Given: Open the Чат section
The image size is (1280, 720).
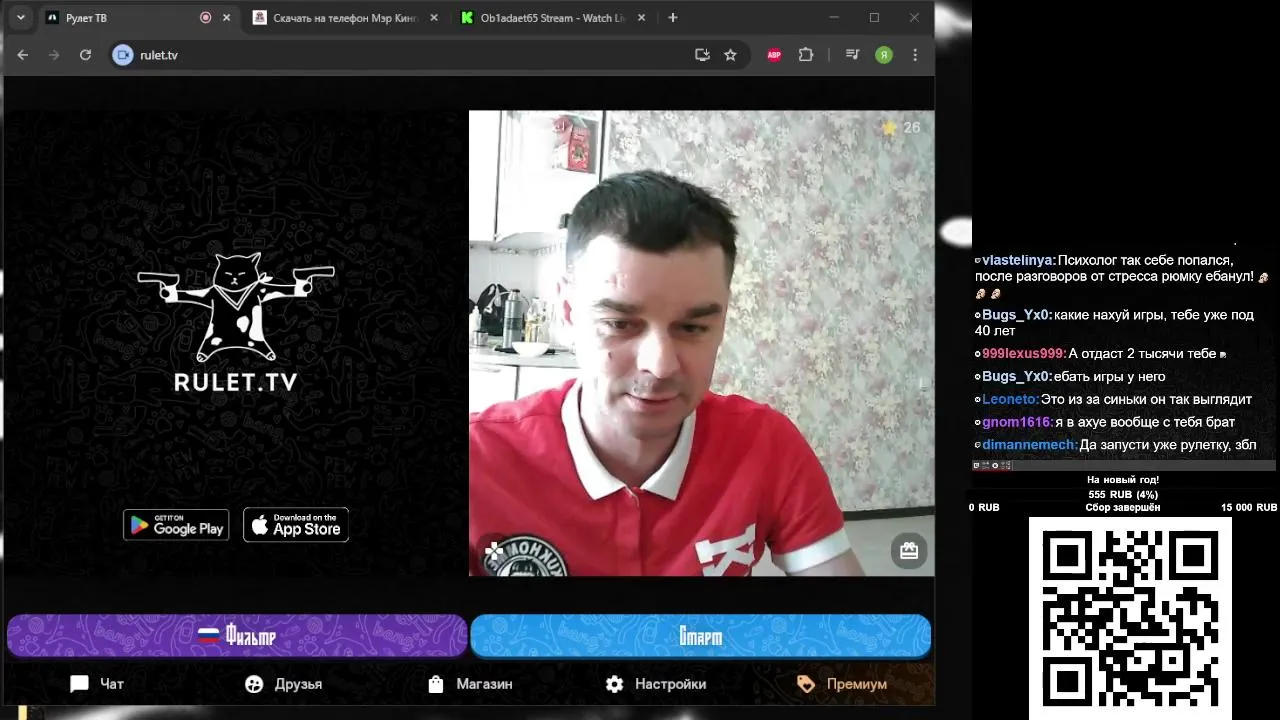Looking at the screenshot, I should coord(97,684).
